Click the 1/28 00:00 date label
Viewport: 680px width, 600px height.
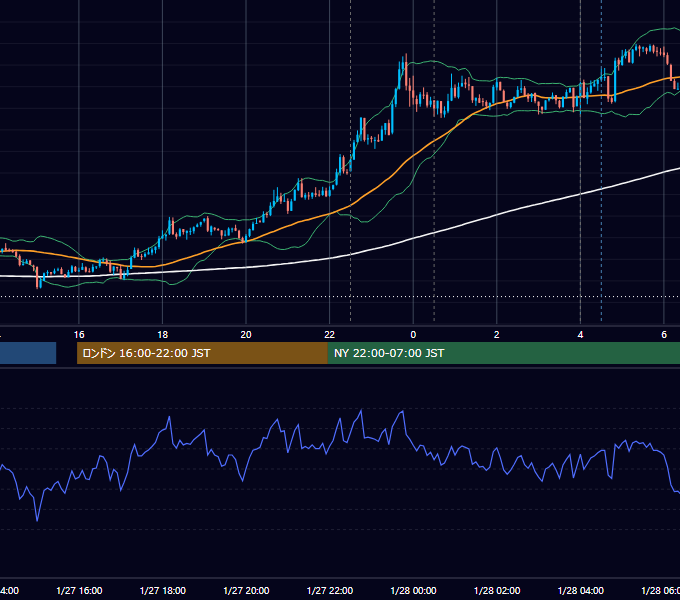413,590
